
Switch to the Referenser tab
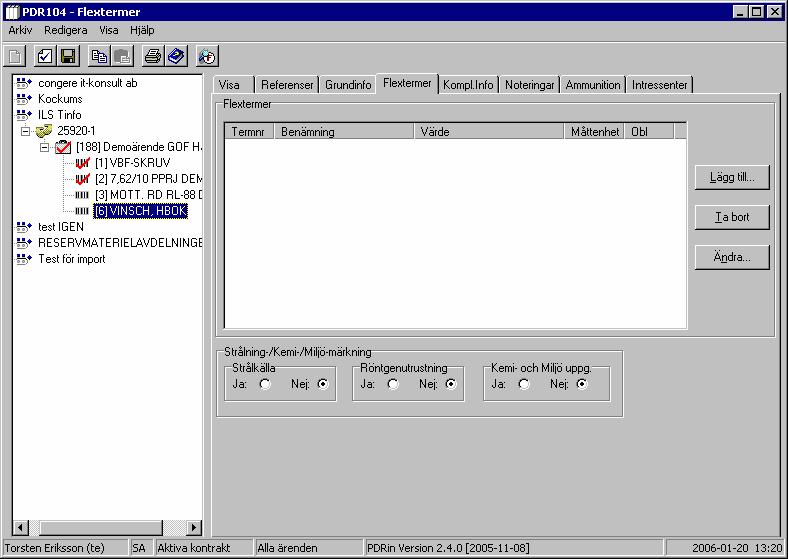coord(287,85)
